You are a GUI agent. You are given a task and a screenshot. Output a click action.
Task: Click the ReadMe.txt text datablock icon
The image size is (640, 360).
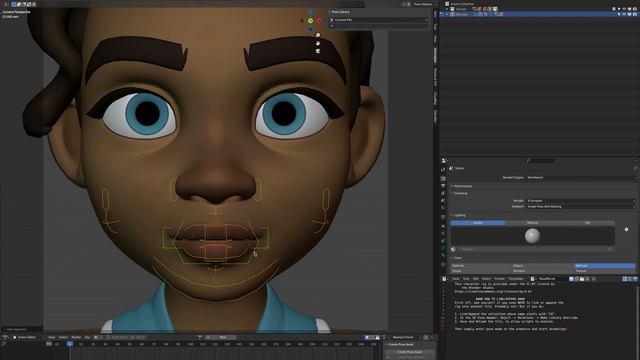pyautogui.click(x=532, y=279)
